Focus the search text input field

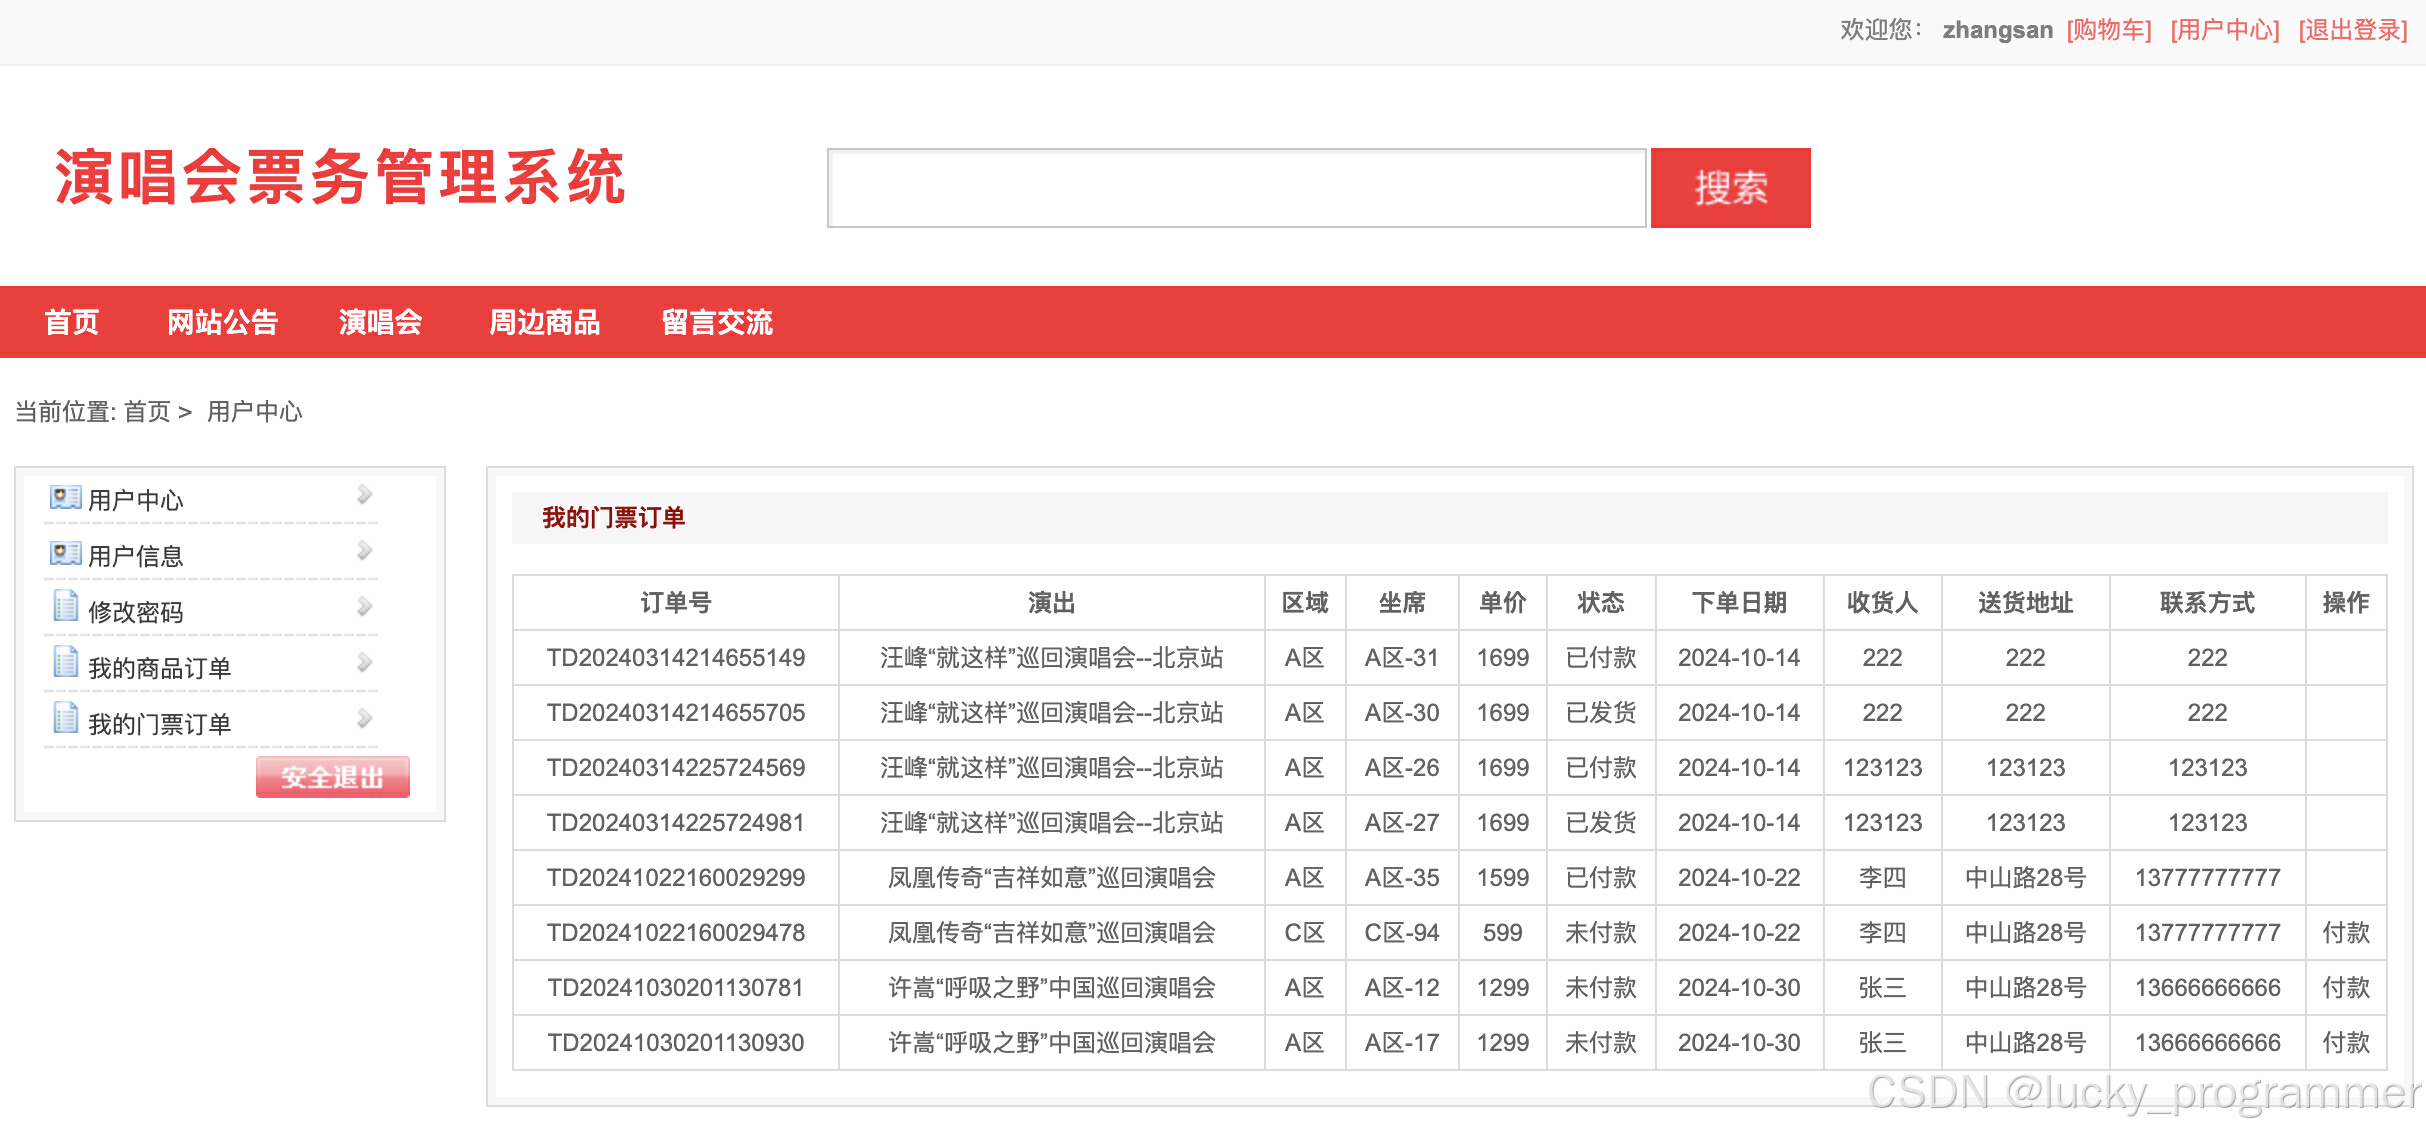[1236, 188]
